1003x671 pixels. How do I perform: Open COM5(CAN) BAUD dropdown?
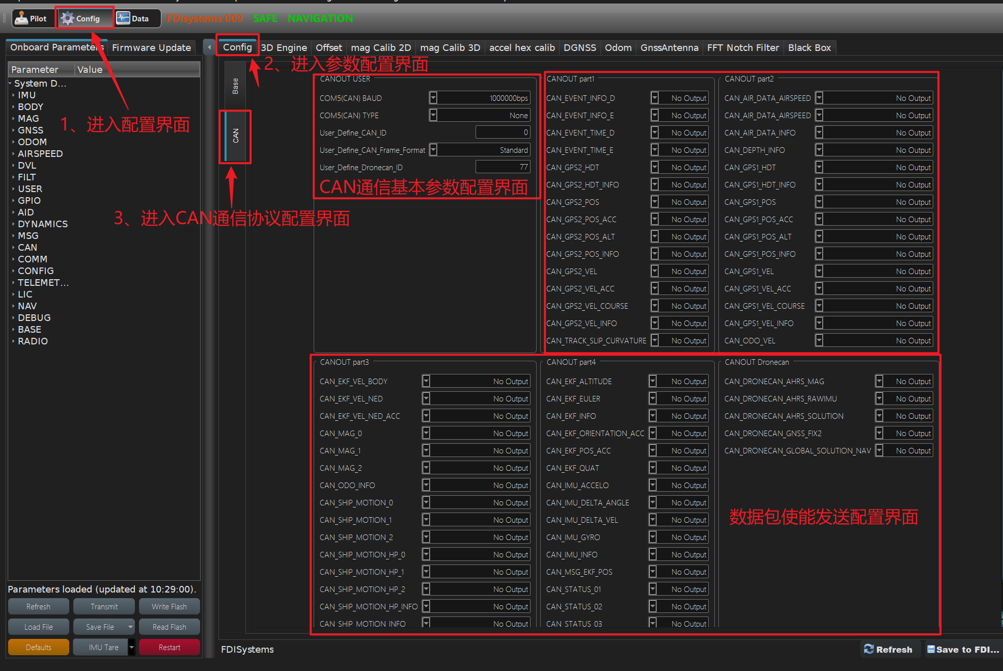point(433,98)
